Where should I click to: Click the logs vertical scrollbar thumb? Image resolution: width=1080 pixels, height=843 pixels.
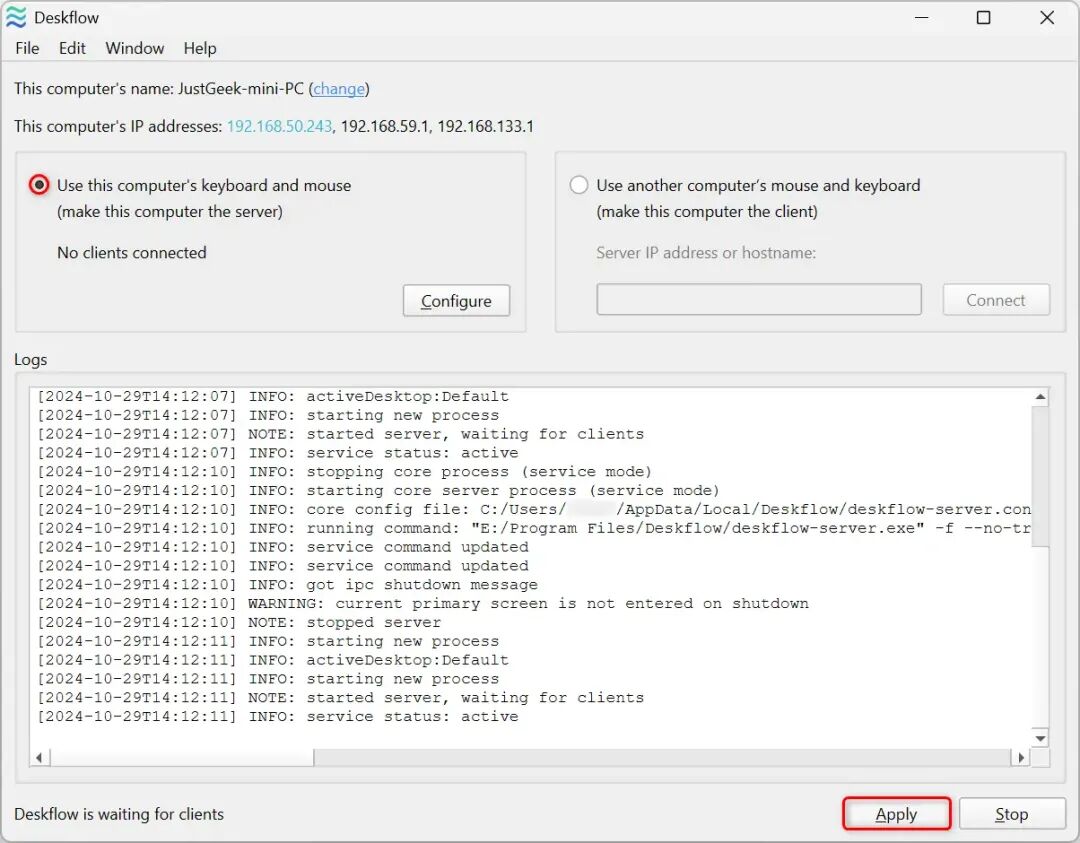point(1040,476)
